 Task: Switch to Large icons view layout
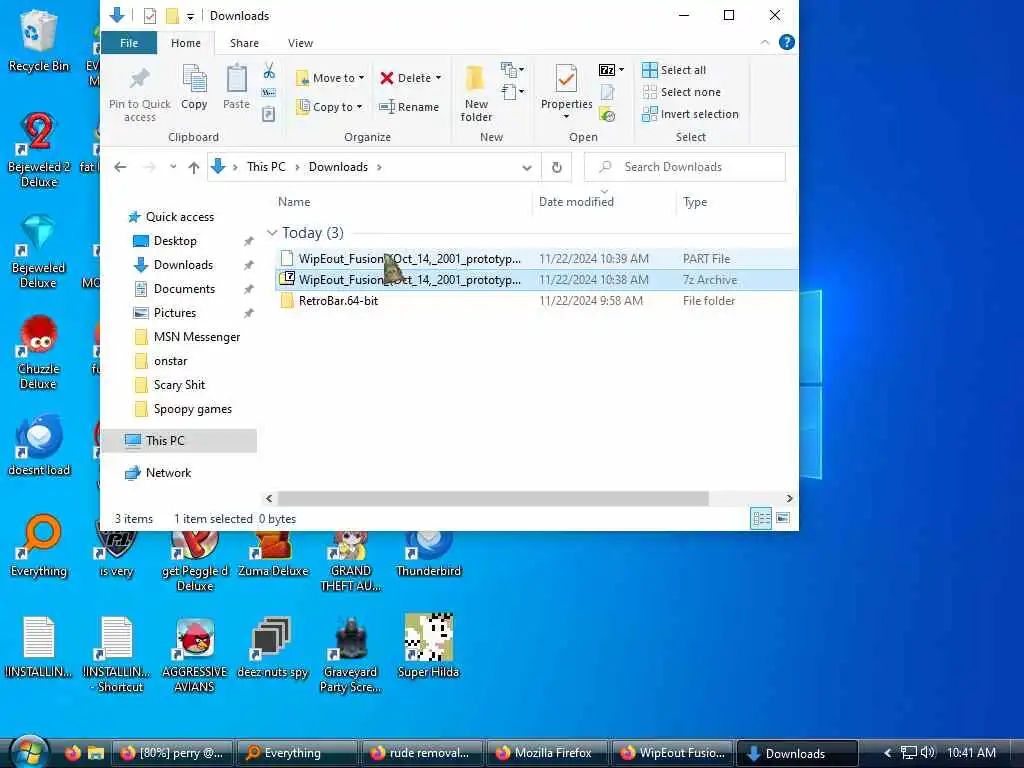[783, 519]
